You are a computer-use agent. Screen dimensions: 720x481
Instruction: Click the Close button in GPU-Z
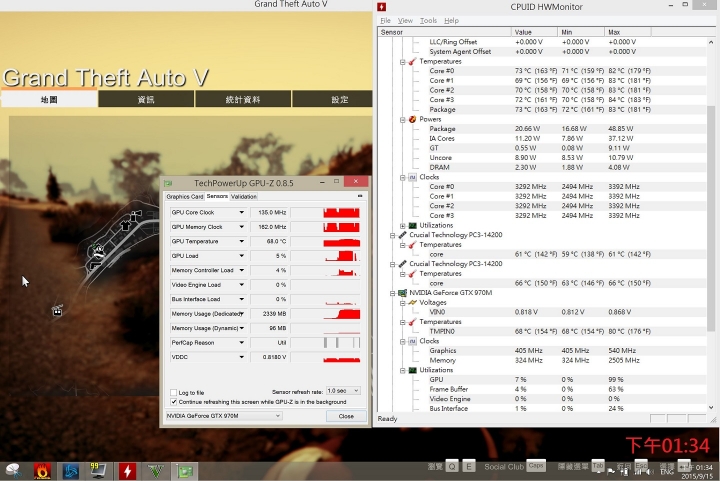[346, 416]
